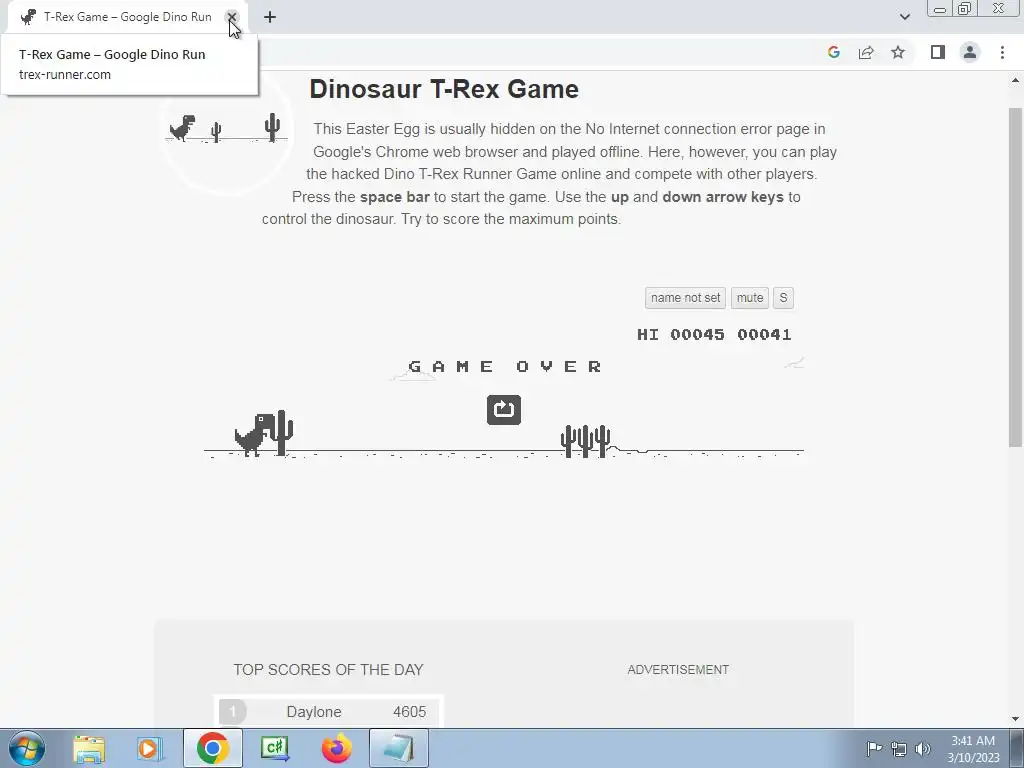This screenshot has width=1024, height=768.
Task: Click the scrollbar up arrow
Action: coord(1016,81)
